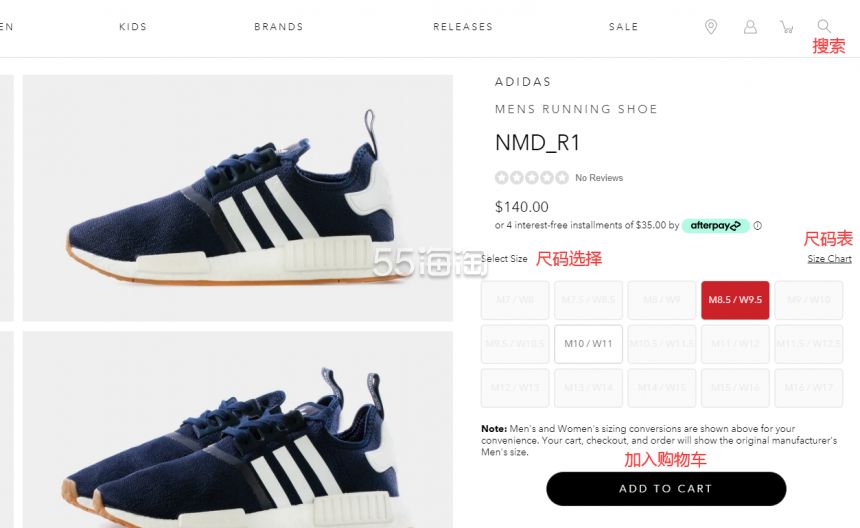Screen dimensions: 860x528
Task: Open the KIDS navigation menu
Action: tap(133, 26)
